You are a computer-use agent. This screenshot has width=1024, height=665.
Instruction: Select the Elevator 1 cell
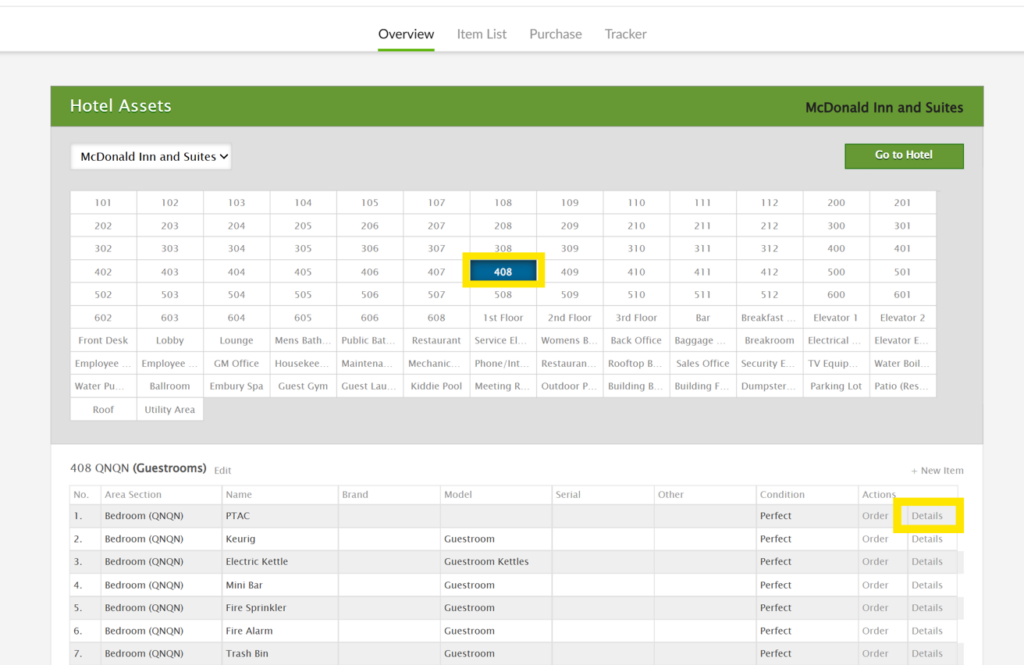(836, 318)
